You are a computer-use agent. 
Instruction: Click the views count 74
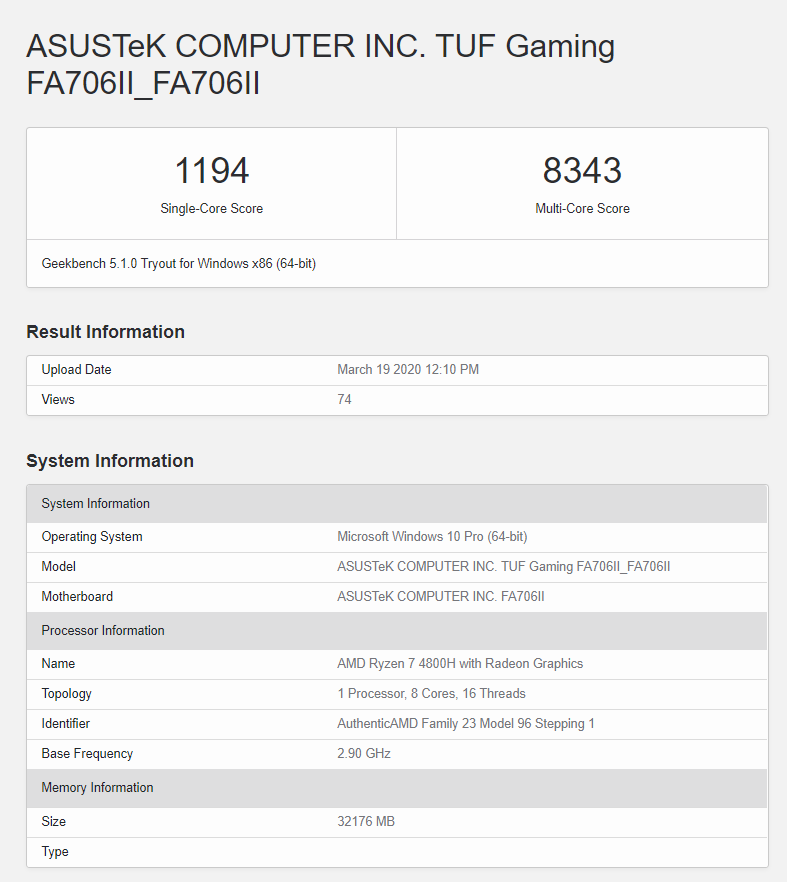(x=344, y=399)
